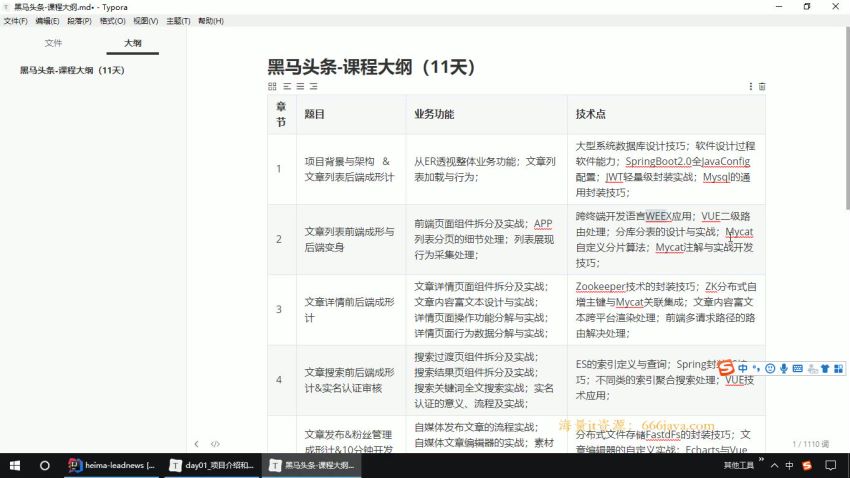This screenshot has width=850, height=478.
Task: Click the word Zookeeper in row 3
Action: (x=600, y=286)
